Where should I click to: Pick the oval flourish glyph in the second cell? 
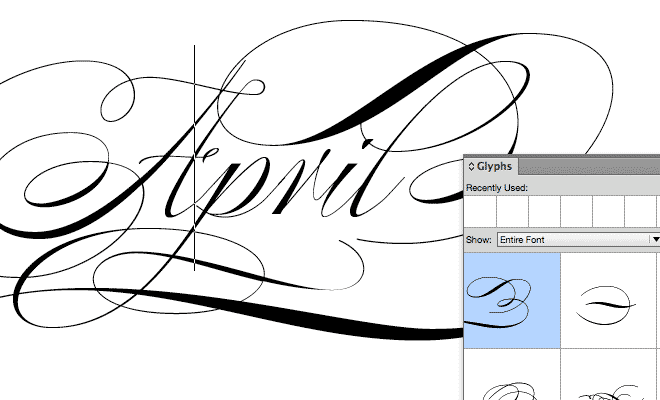tap(608, 301)
